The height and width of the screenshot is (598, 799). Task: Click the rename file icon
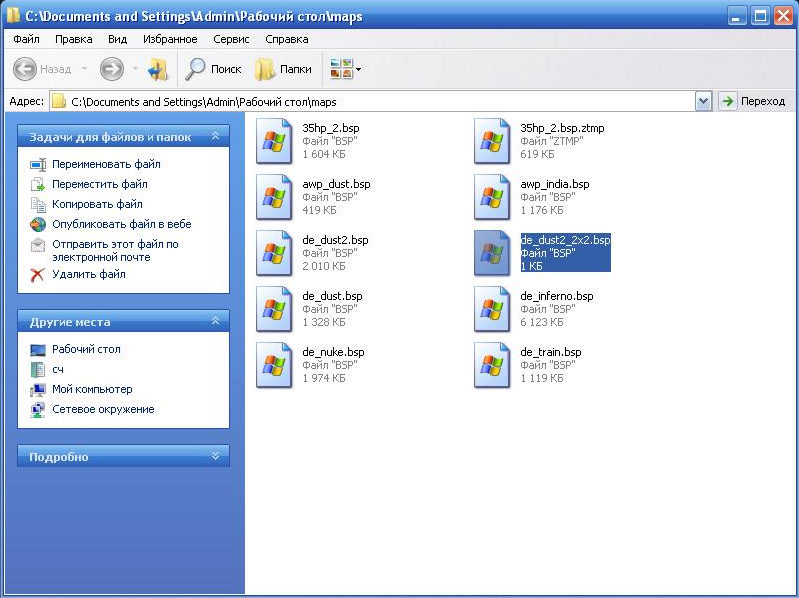(x=38, y=165)
